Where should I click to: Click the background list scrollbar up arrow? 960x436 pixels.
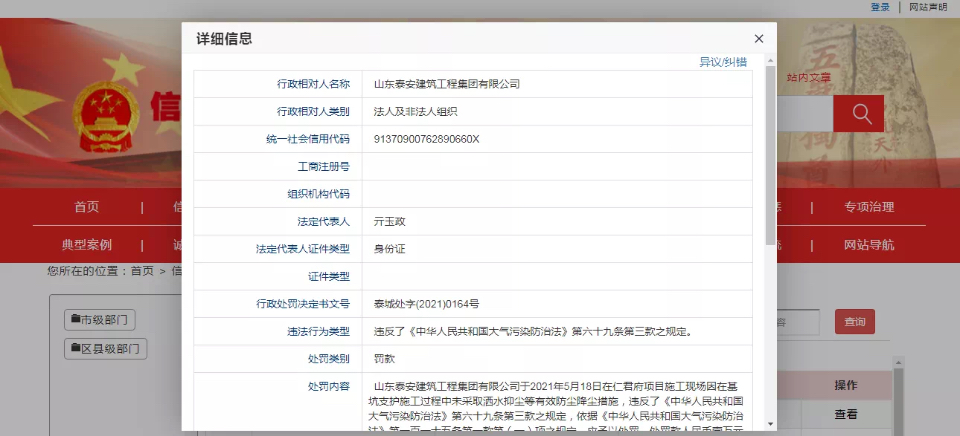click(x=899, y=364)
